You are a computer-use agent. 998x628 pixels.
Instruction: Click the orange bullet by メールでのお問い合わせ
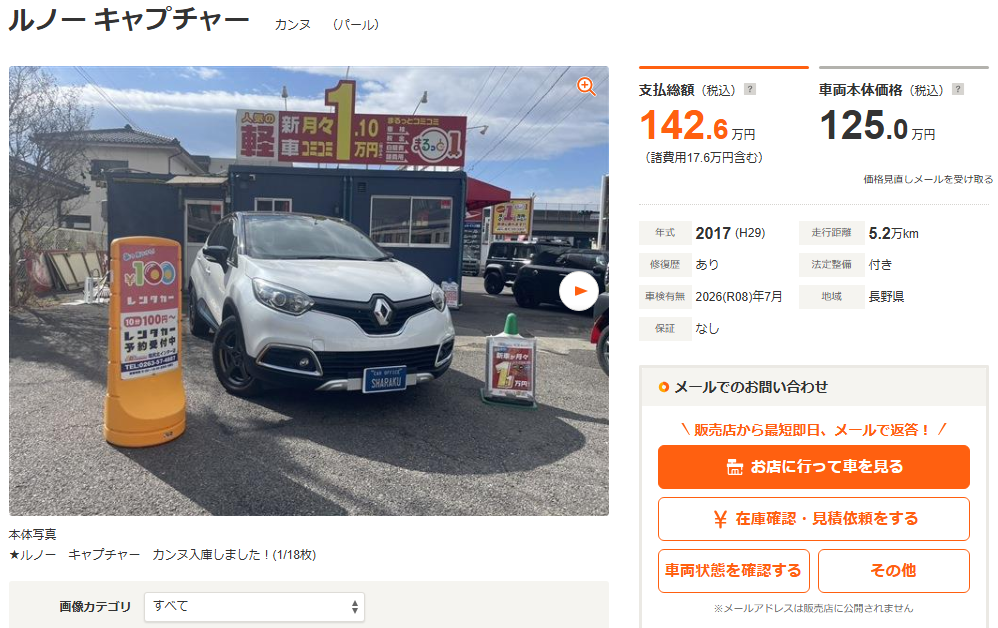click(x=664, y=387)
